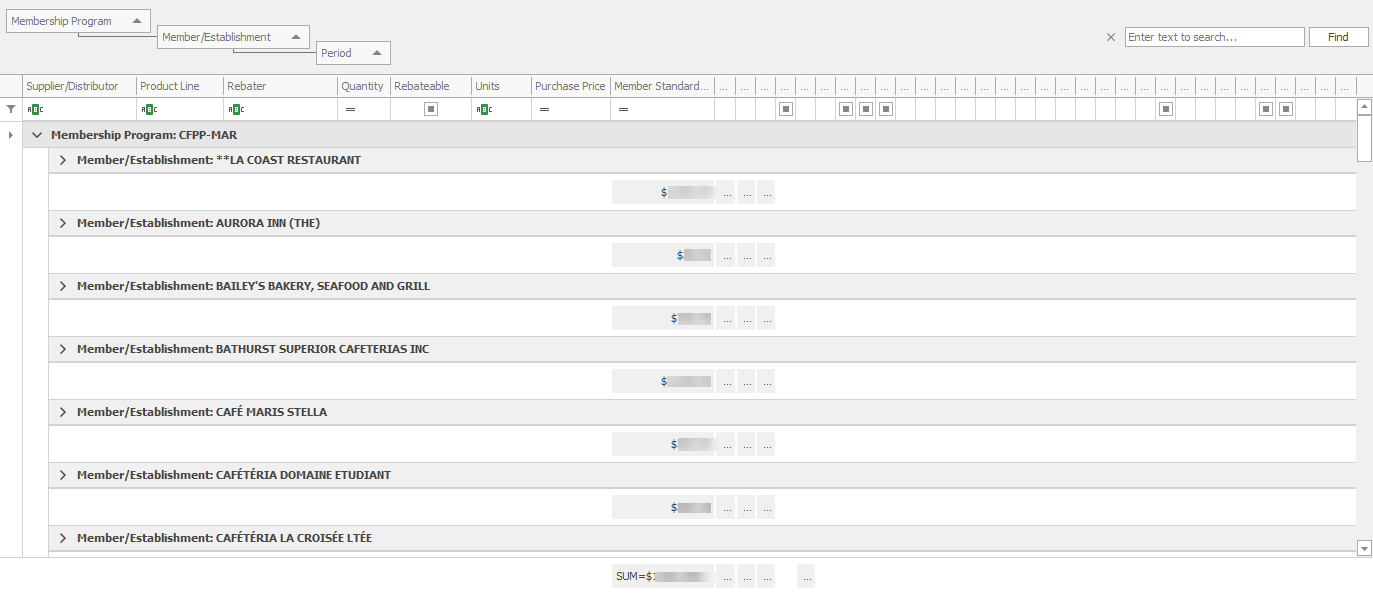Image resolution: width=1373 pixels, height=594 pixels.
Task: Click Quantity filter equals operator icon
Action: pos(350,109)
